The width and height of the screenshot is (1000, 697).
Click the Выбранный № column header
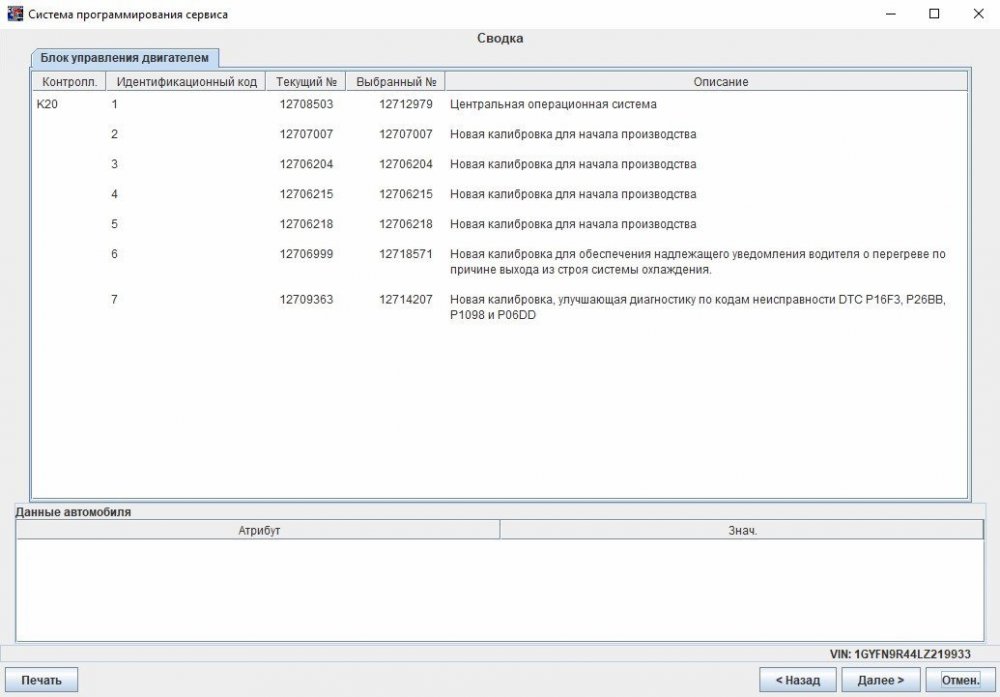pyautogui.click(x=396, y=82)
